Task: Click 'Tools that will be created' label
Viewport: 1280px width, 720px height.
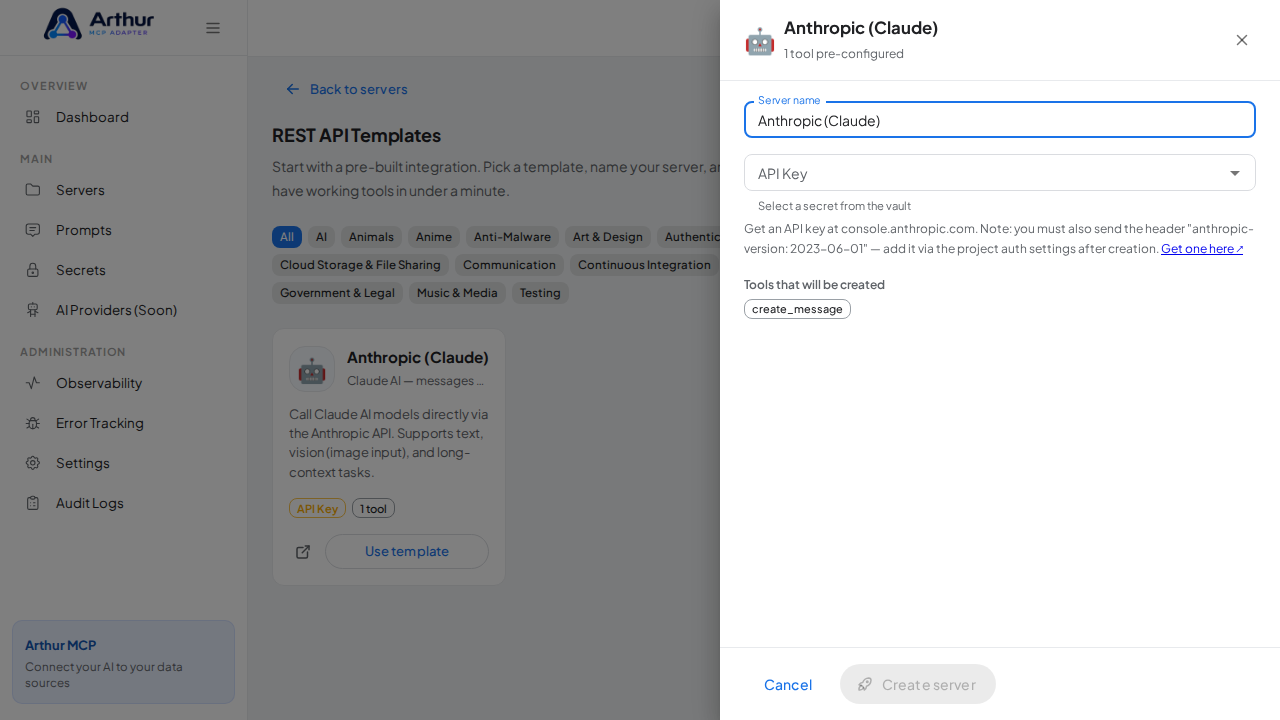Action: (814, 285)
